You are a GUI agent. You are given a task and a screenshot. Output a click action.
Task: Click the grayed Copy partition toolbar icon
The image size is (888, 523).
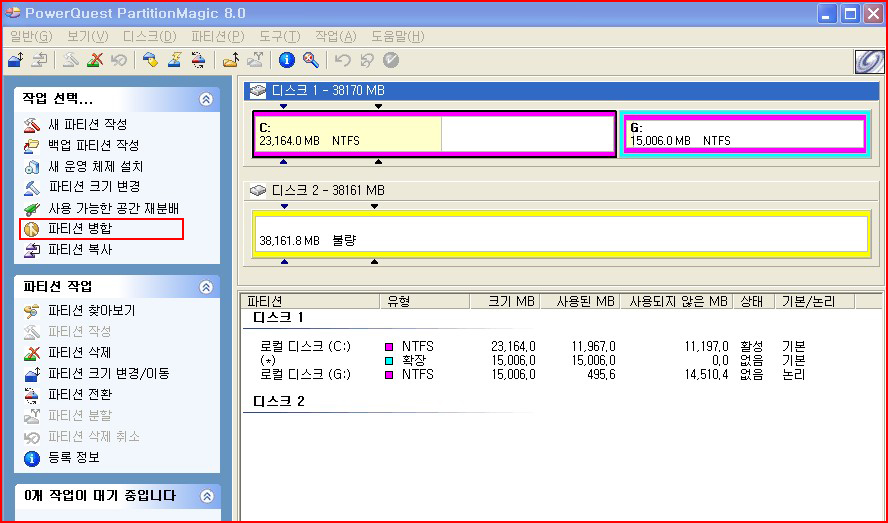[40, 59]
